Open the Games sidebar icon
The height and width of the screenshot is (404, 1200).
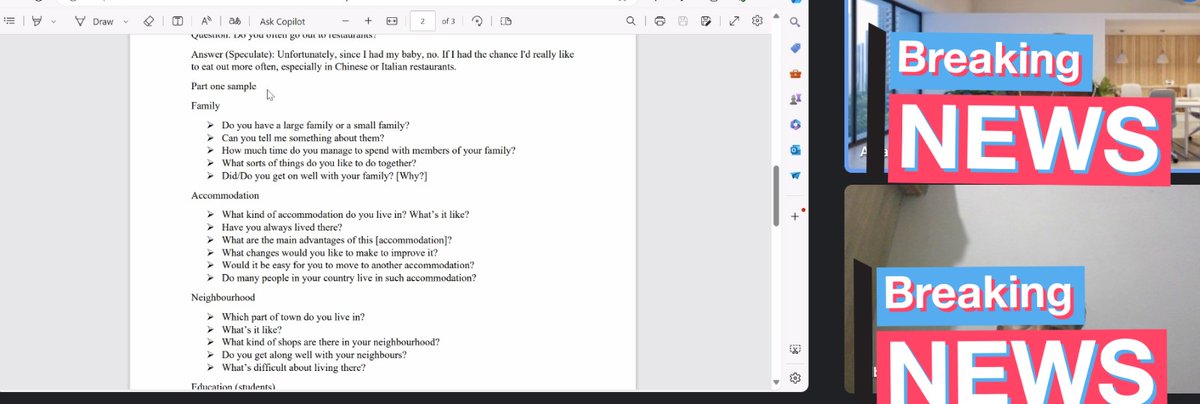click(x=795, y=99)
